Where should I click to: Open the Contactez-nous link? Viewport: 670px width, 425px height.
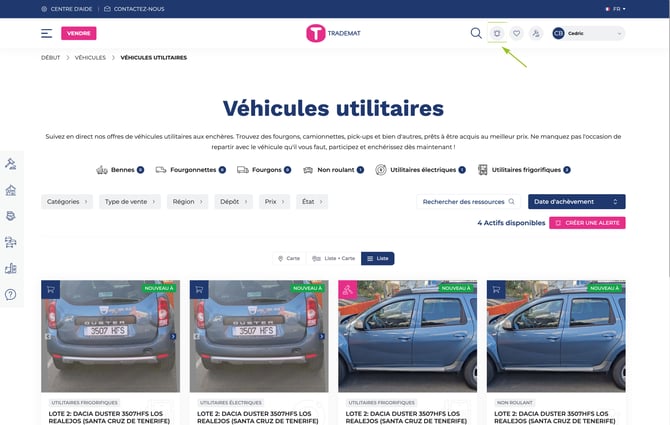pyautogui.click(x=134, y=9)
